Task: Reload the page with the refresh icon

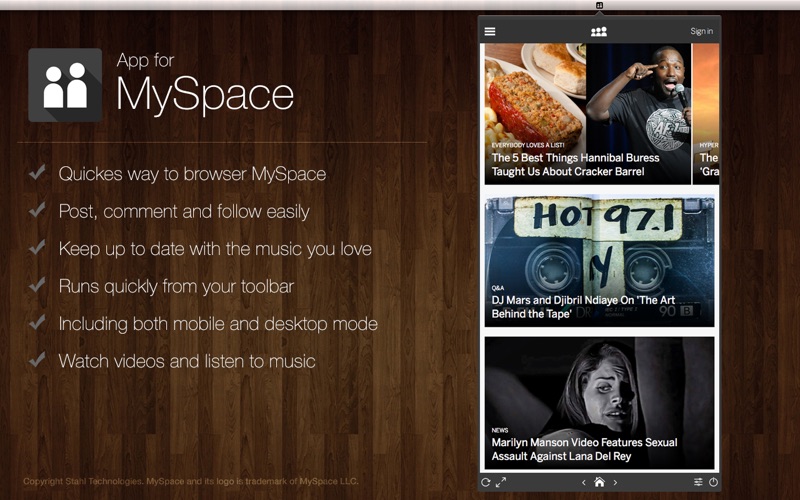Action: pos(486,482)
